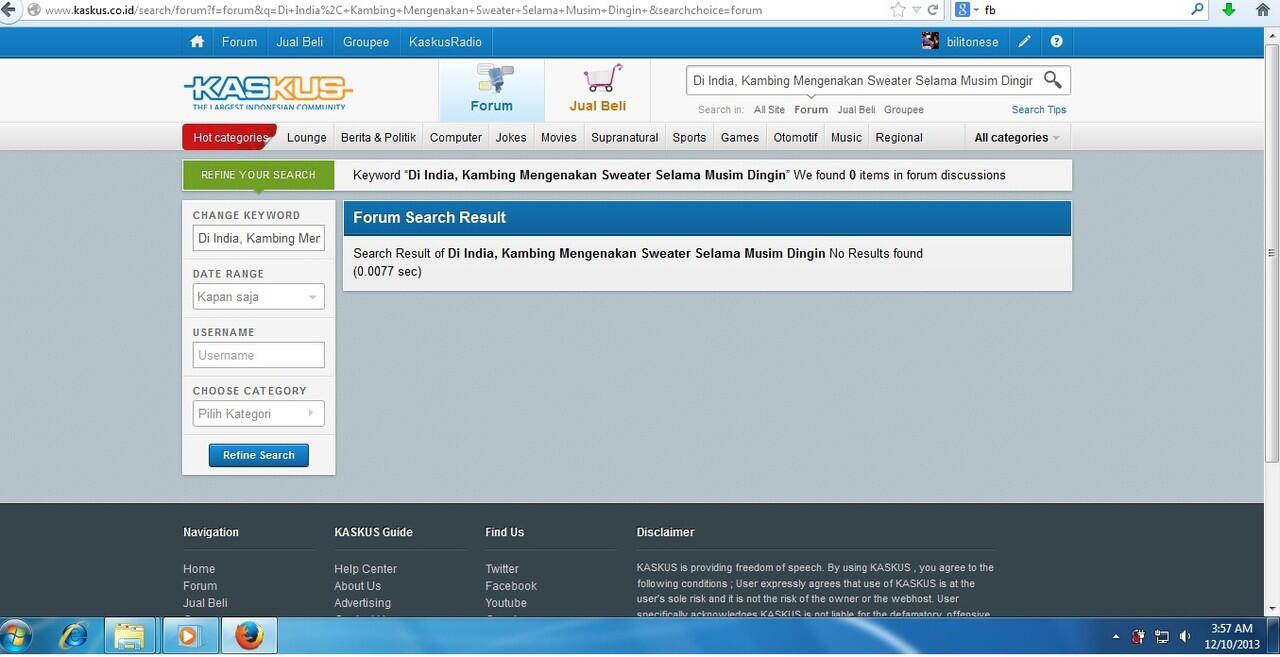
Task: Open Groupee in the top blue menu
Action: [x=366, y=42]
